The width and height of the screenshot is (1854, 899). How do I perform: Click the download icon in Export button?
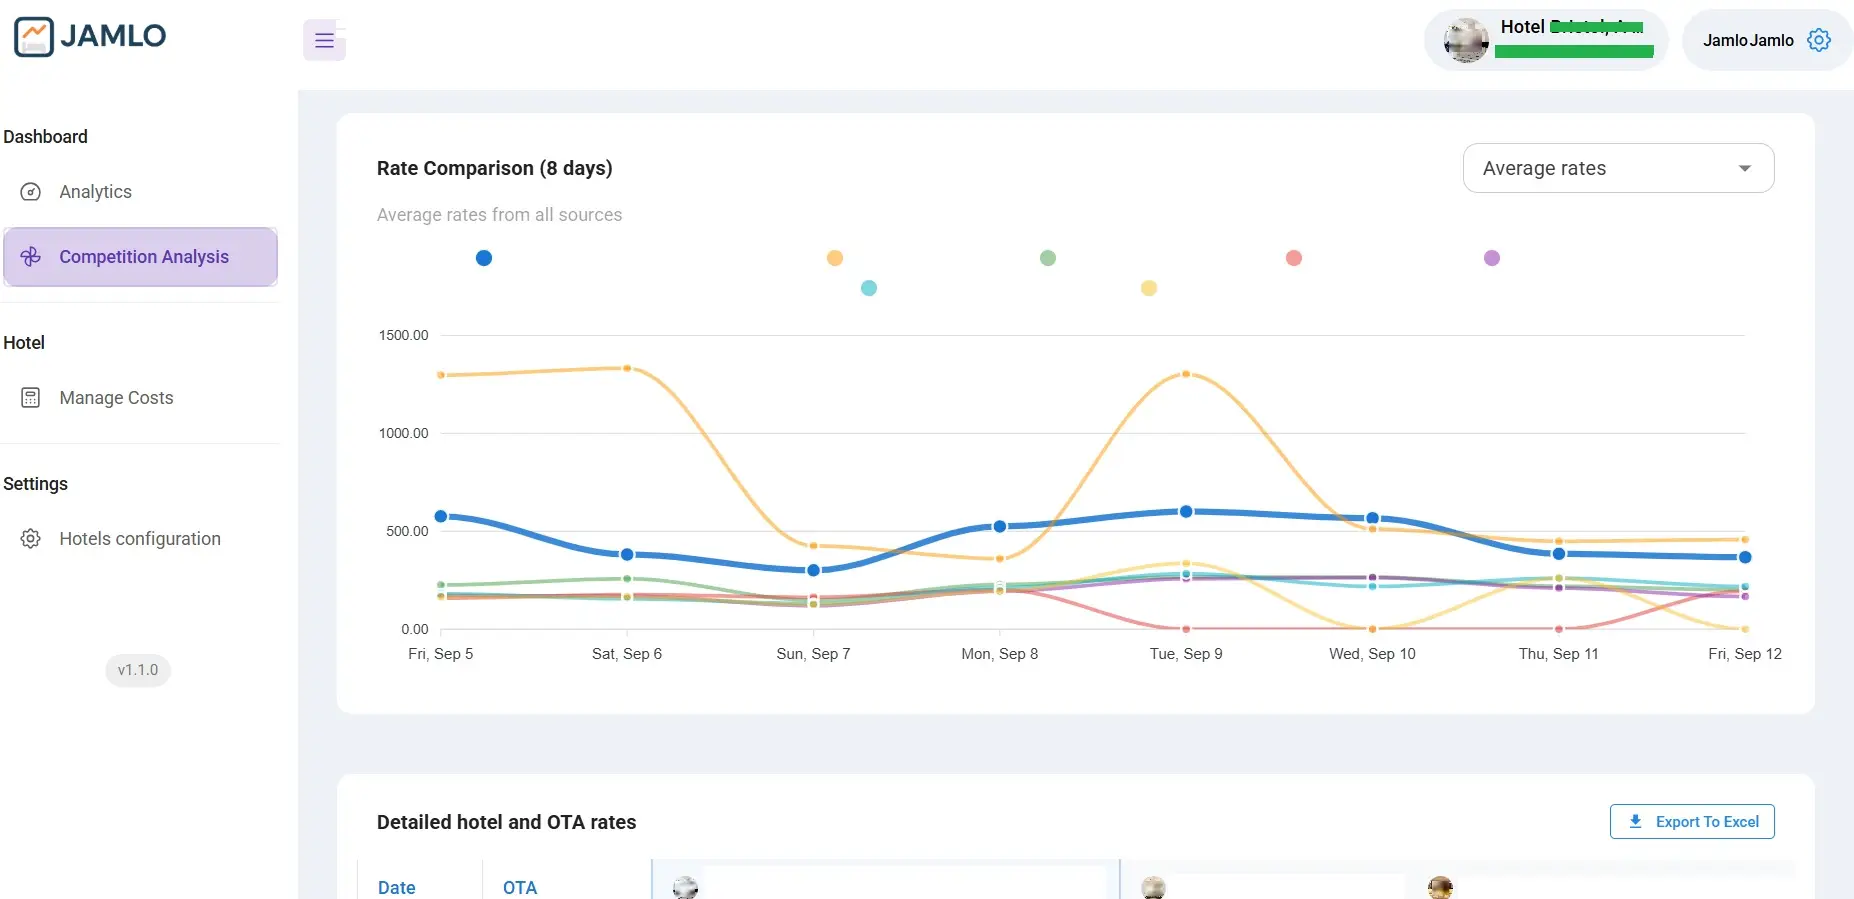(1635, 822)
